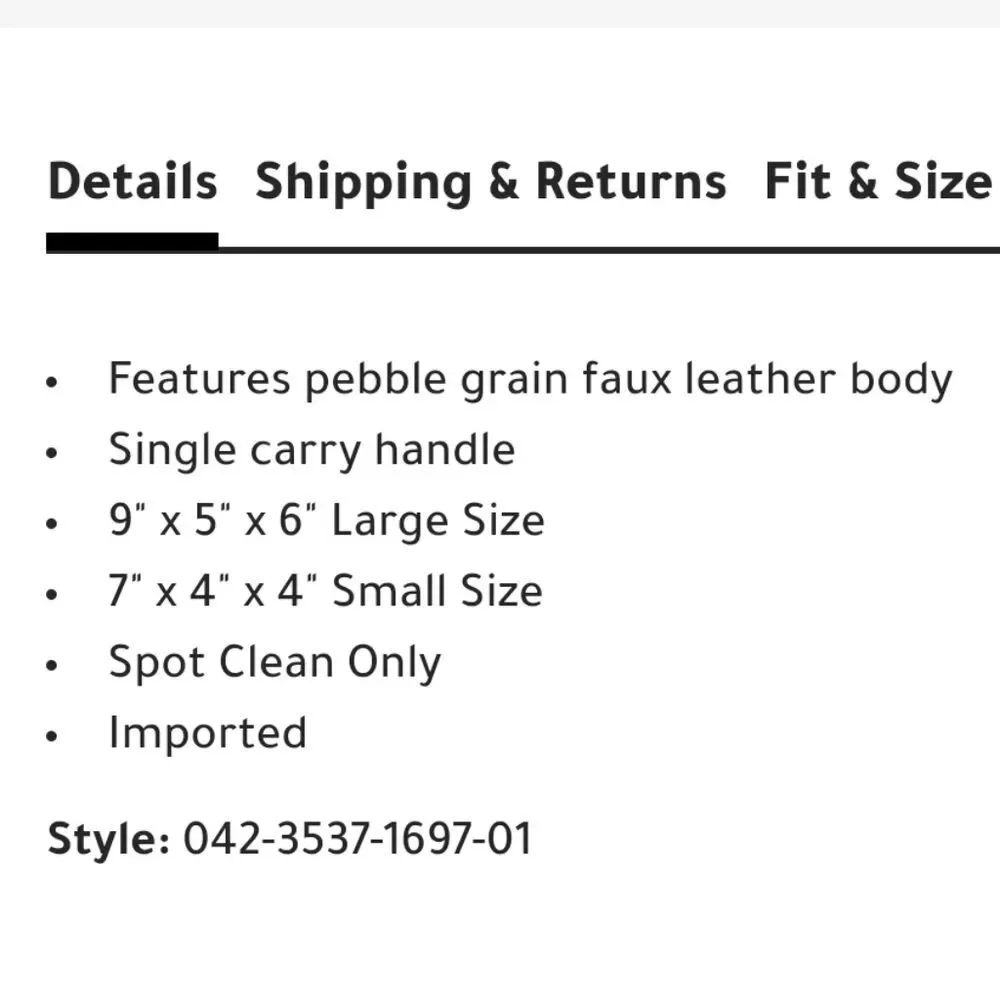
Task: Click the 'Imported' list item
Action: tap(208, 733)
